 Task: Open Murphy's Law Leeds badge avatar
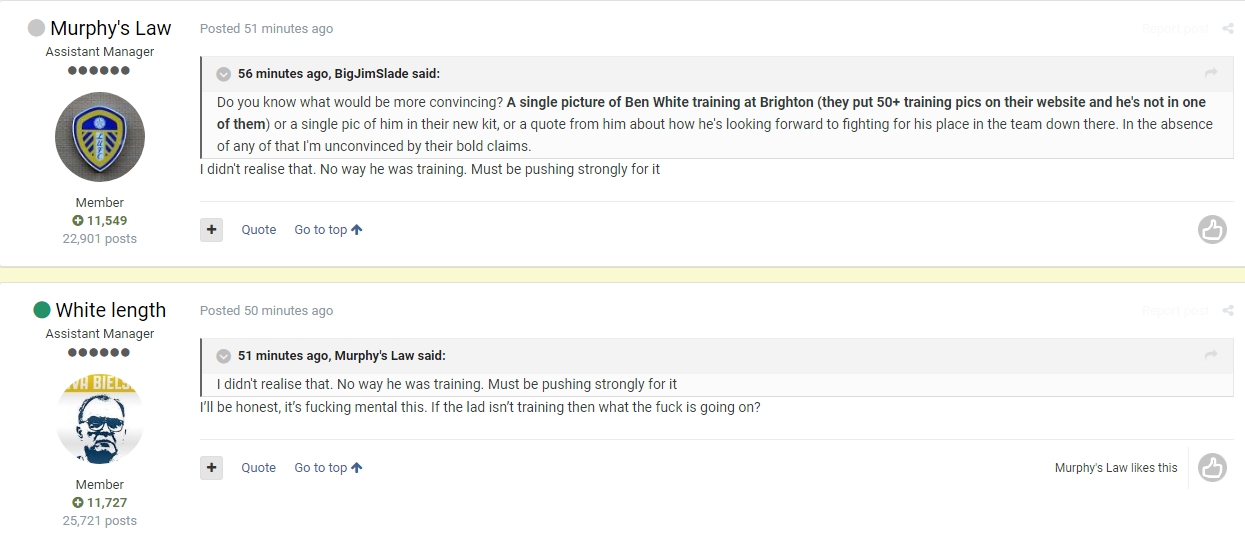100,137
